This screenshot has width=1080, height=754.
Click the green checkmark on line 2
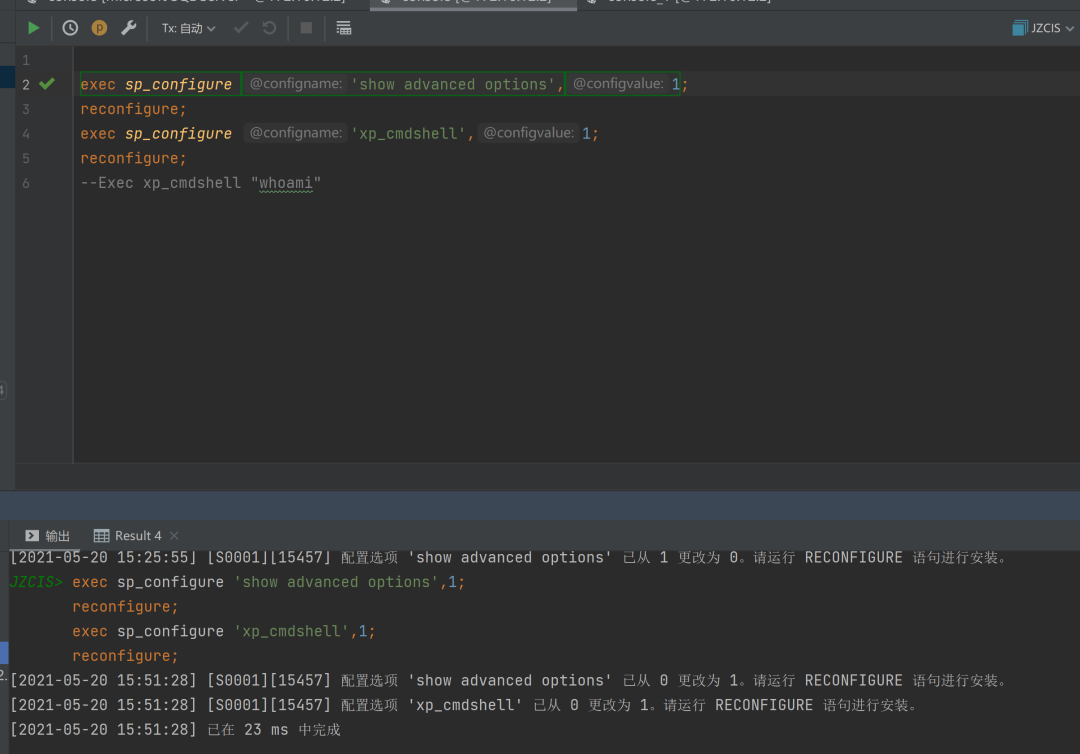(x=46, y=84)
